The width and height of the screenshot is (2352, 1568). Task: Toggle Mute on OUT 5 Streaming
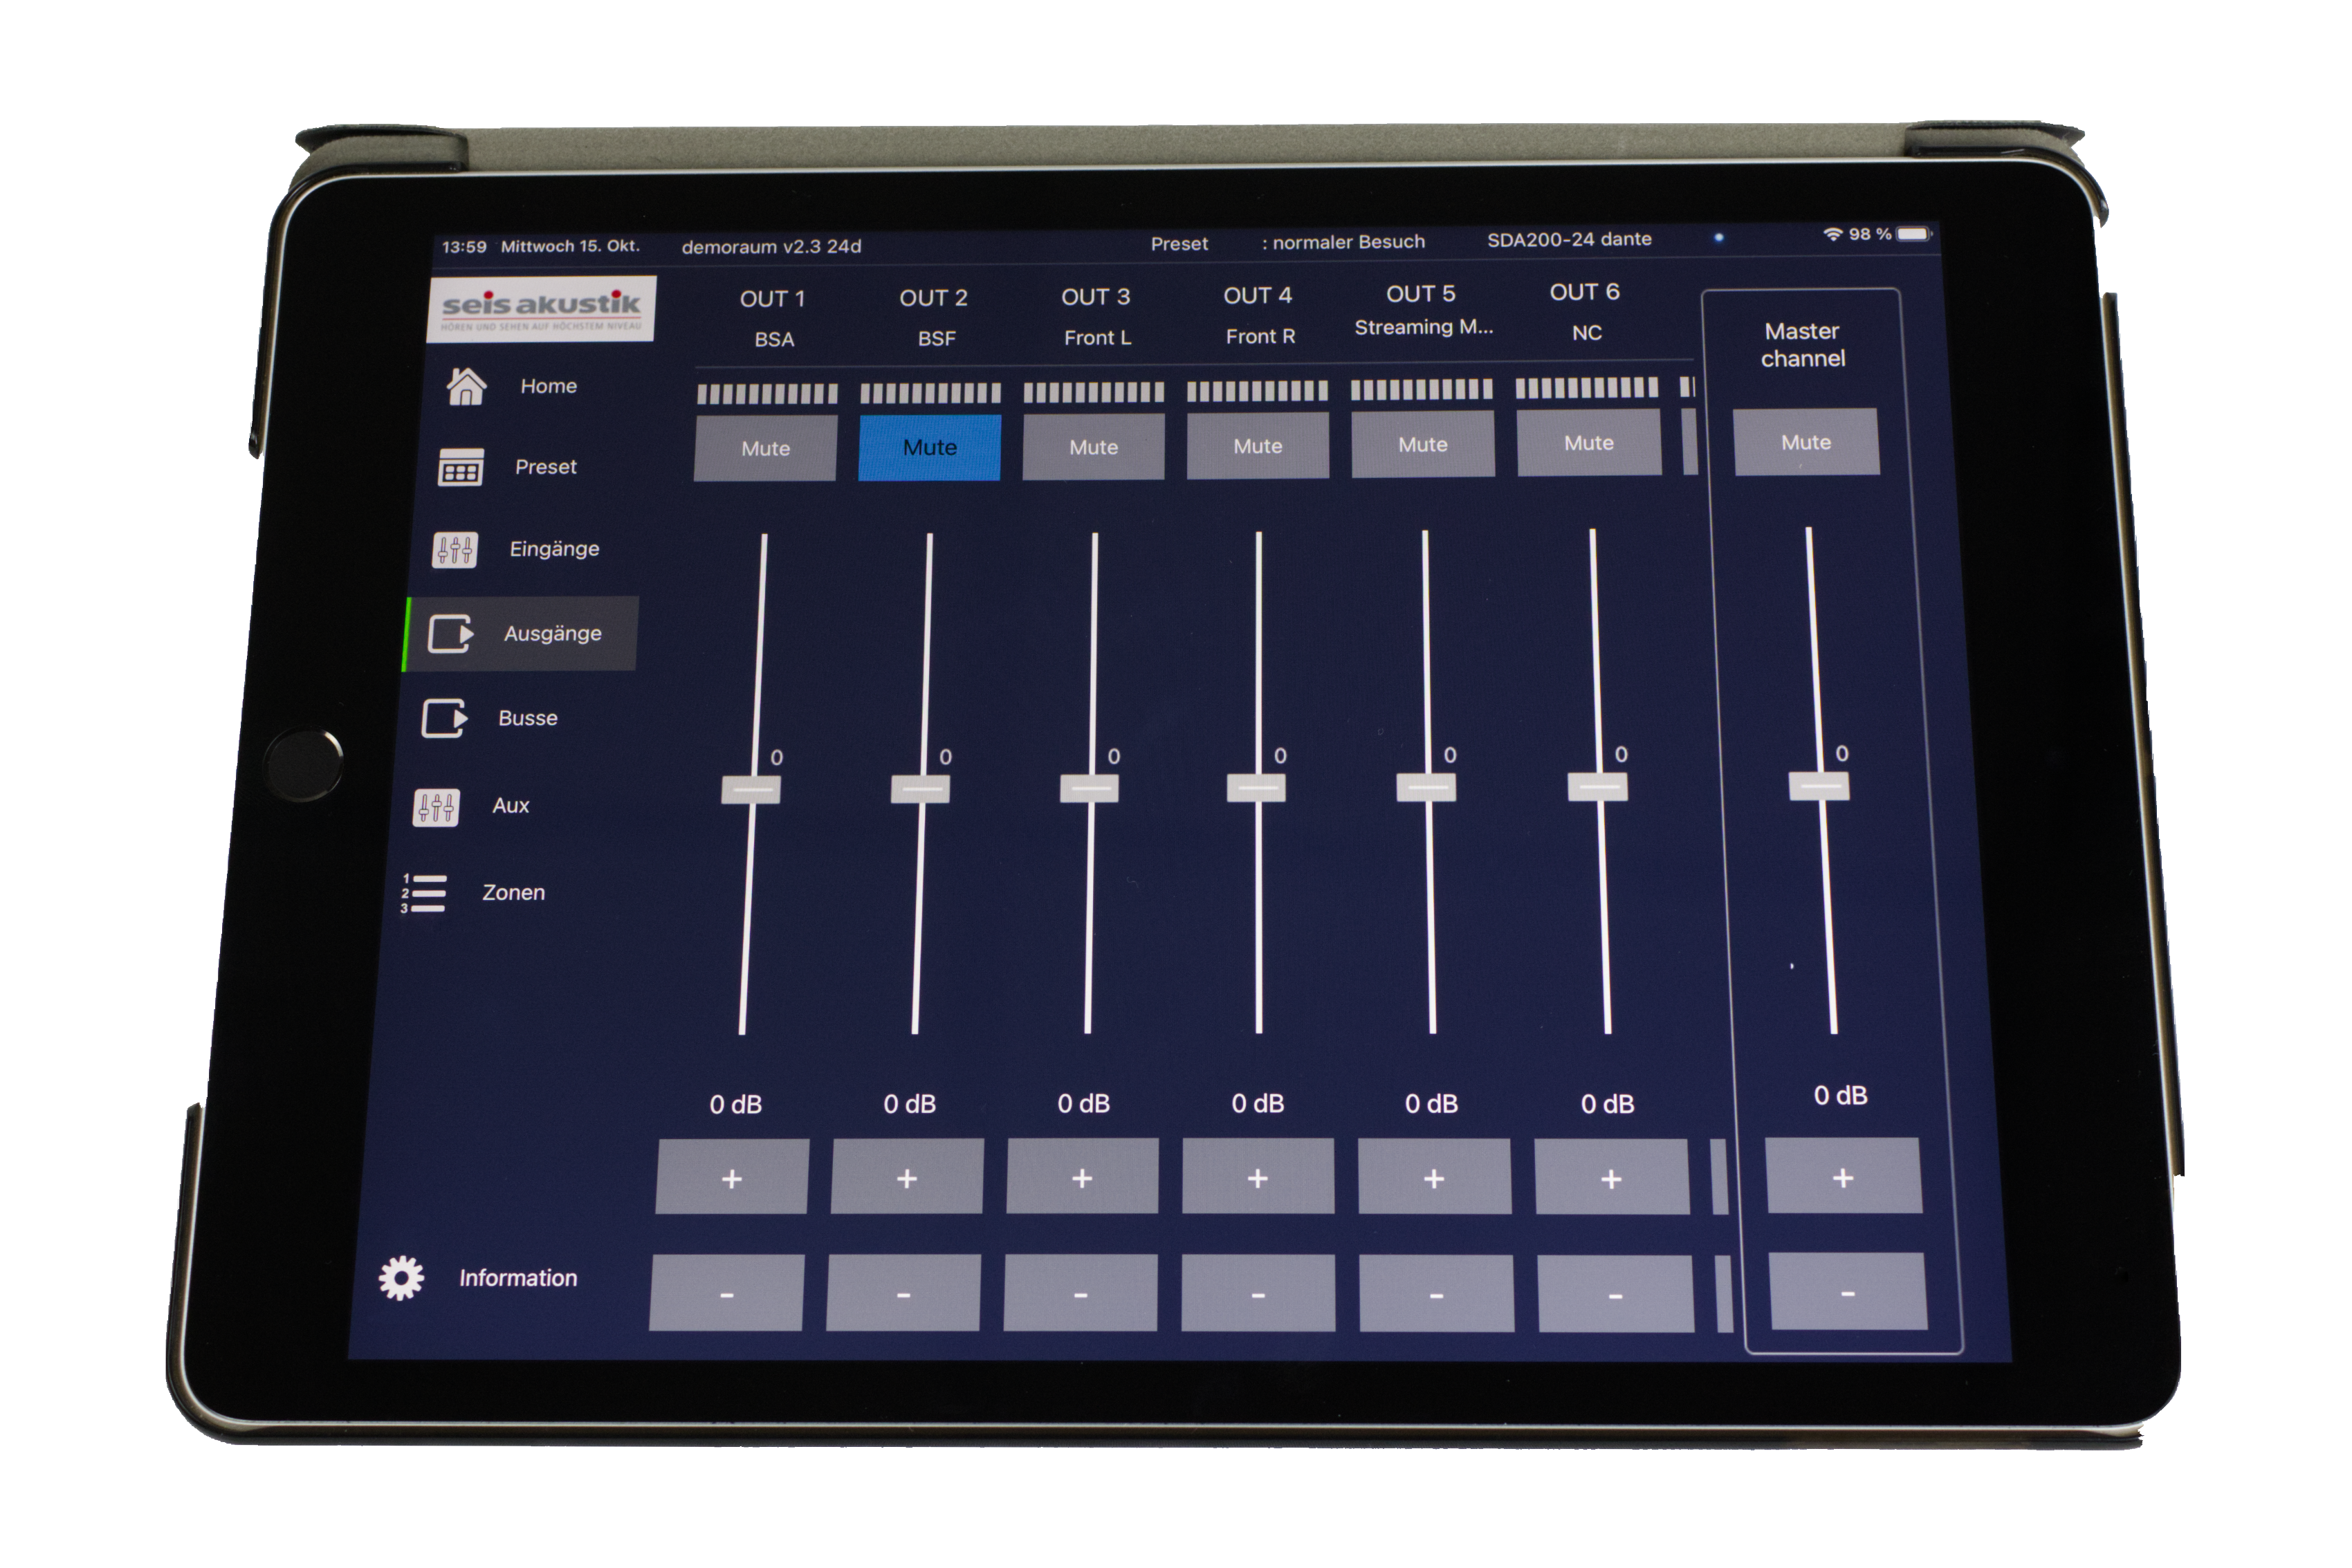[x=1422, y=444]
